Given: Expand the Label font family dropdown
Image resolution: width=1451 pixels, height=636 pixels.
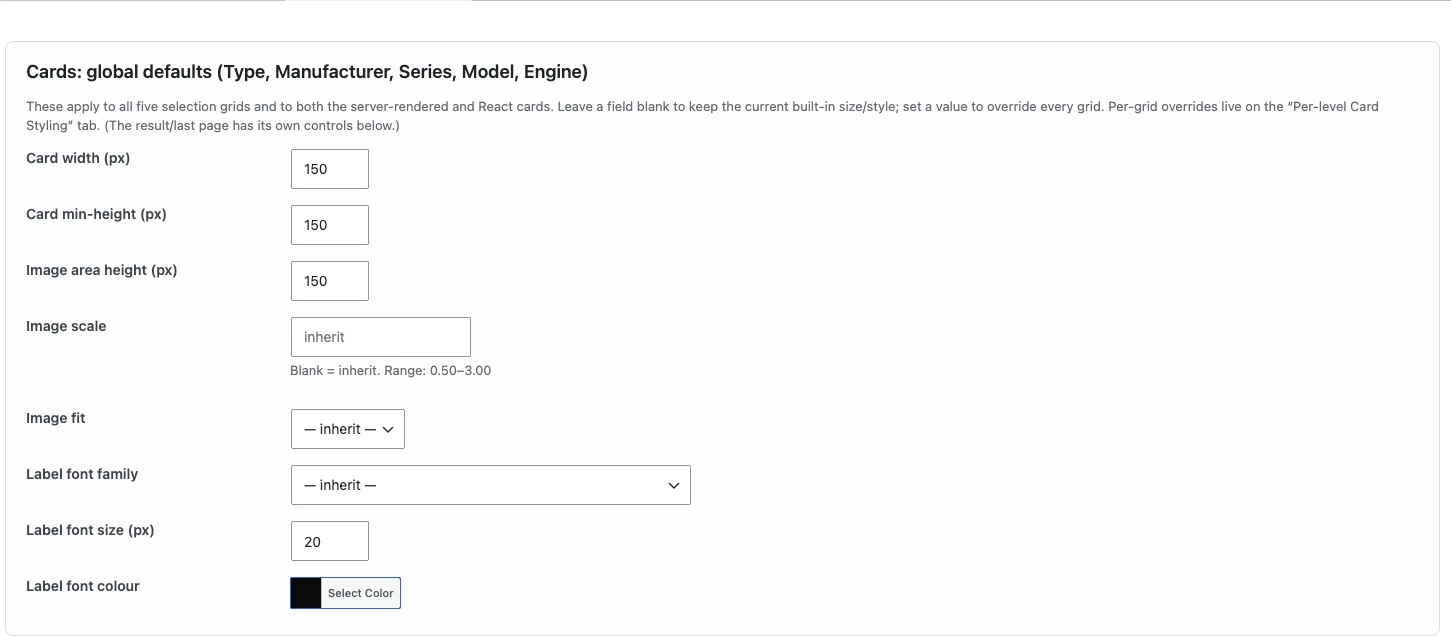Looking at the screenshot, I should click(x=490, y=485).
